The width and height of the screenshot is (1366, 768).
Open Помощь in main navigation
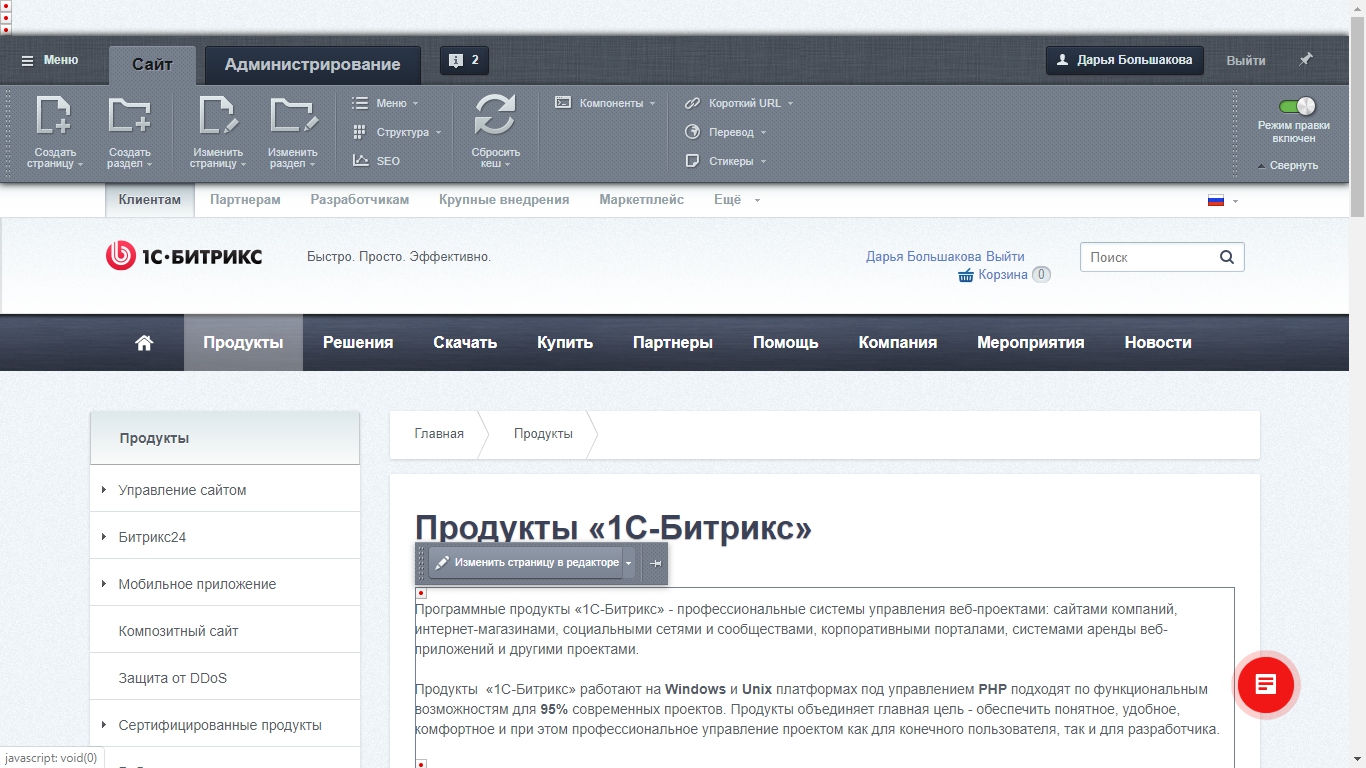pos(786,343)
